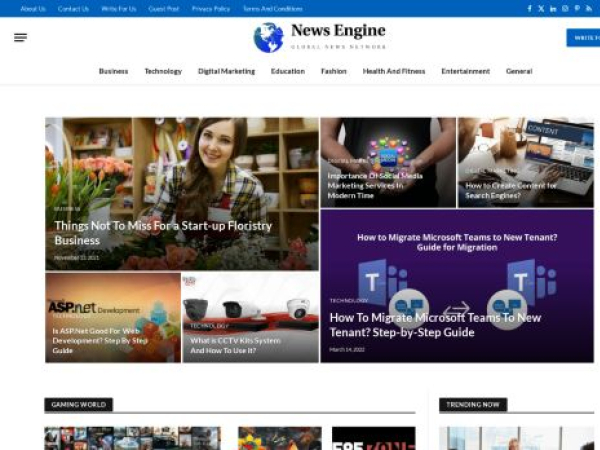Open the CCTV Kits System article
The height and width of the screenshot is (450, 600).
point(235,346)
